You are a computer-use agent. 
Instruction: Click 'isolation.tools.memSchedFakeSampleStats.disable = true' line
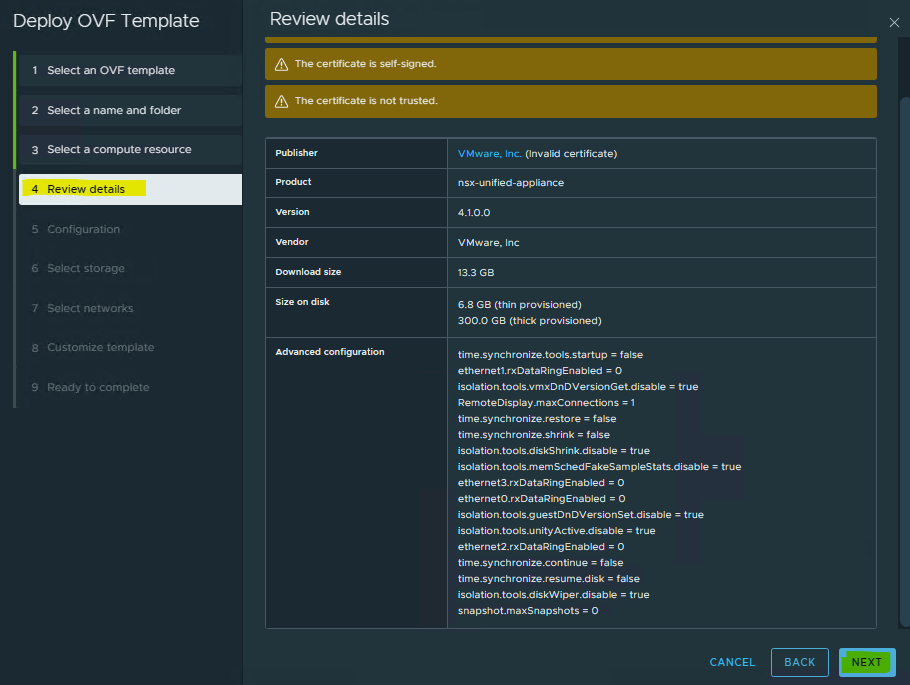point(599,467)
